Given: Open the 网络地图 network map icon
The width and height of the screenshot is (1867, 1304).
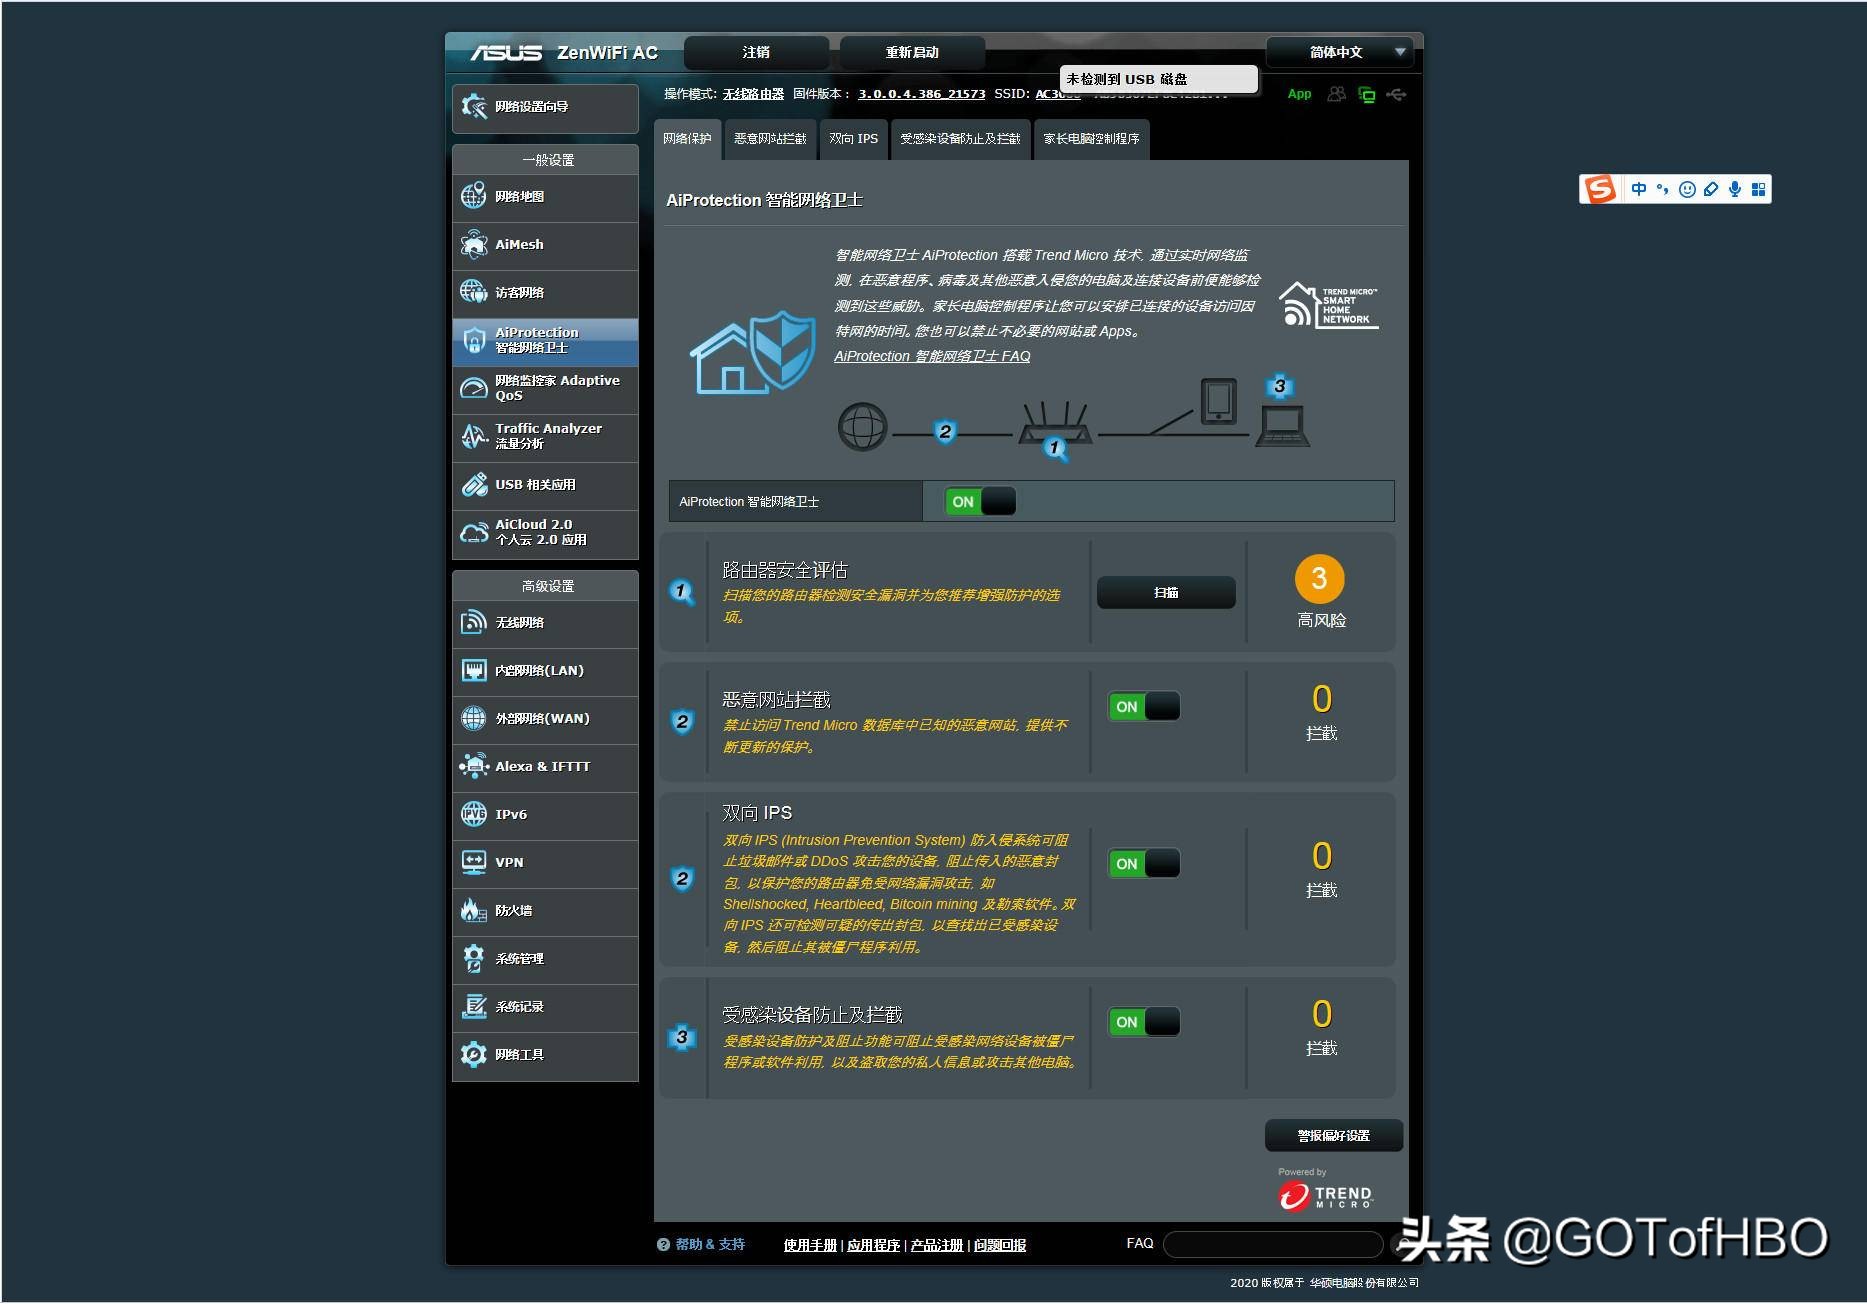Looking at the screenshot, I should click(x=474, y=196).
